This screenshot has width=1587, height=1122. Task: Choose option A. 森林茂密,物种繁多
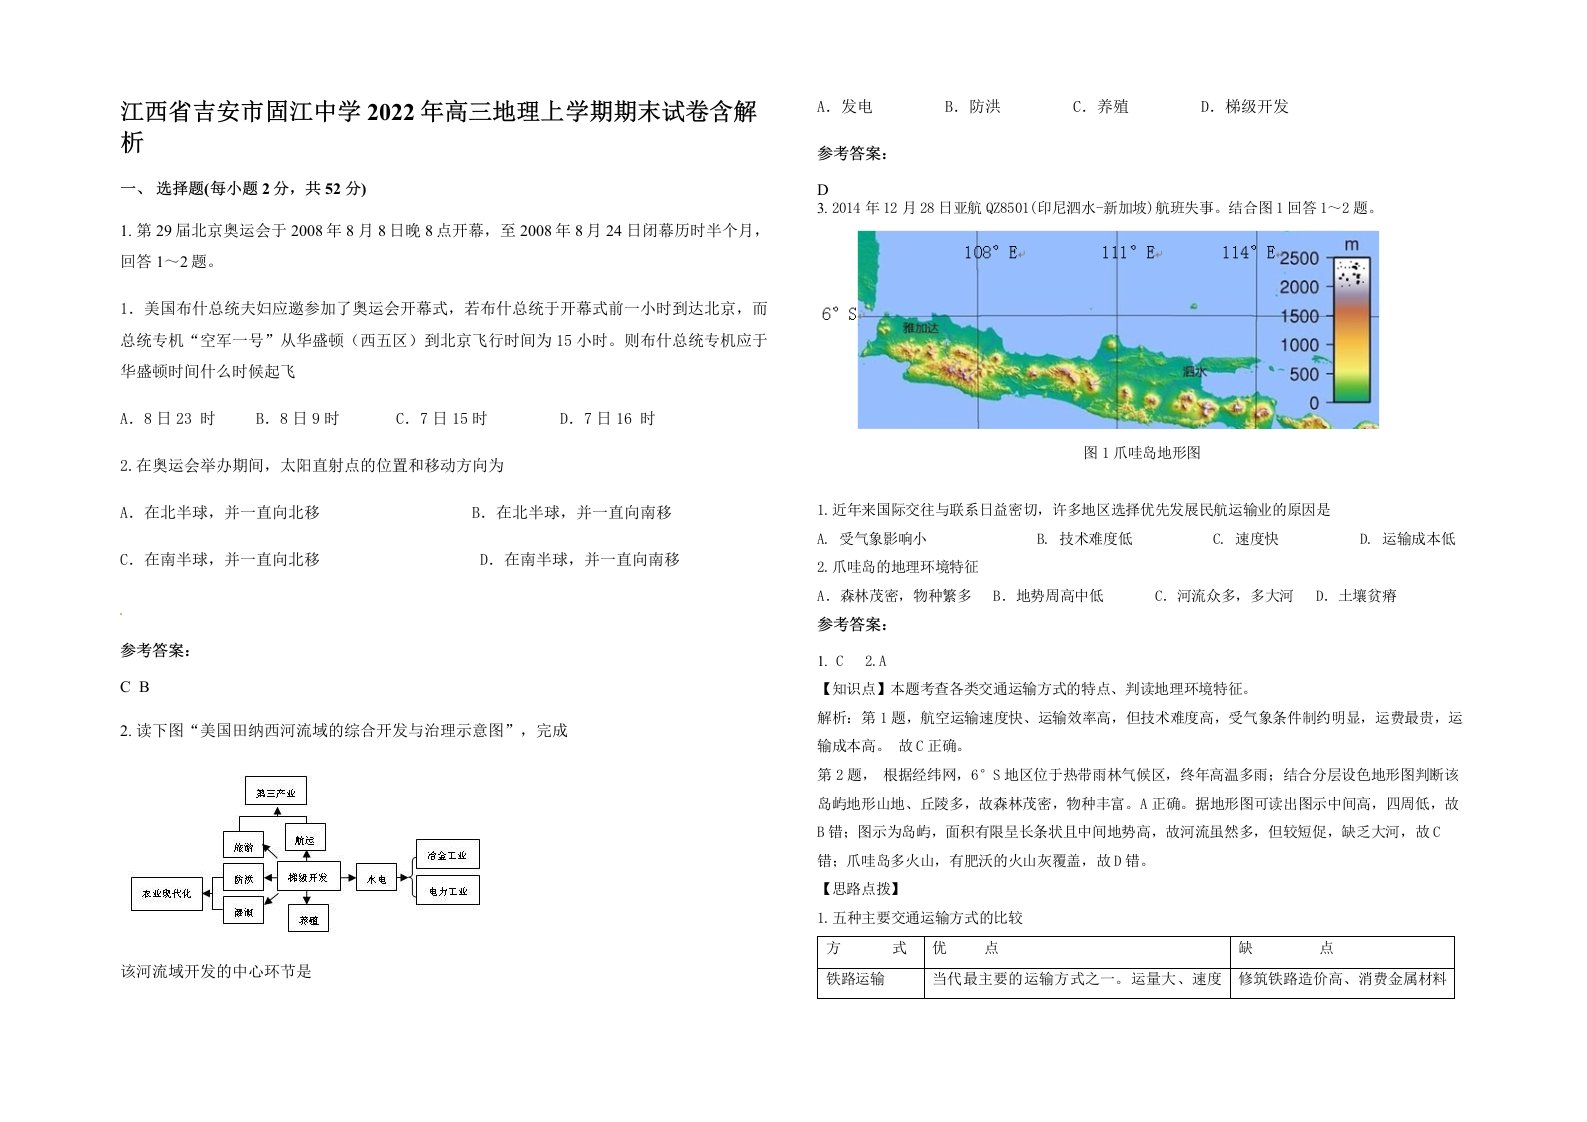[x=894, y=596]
